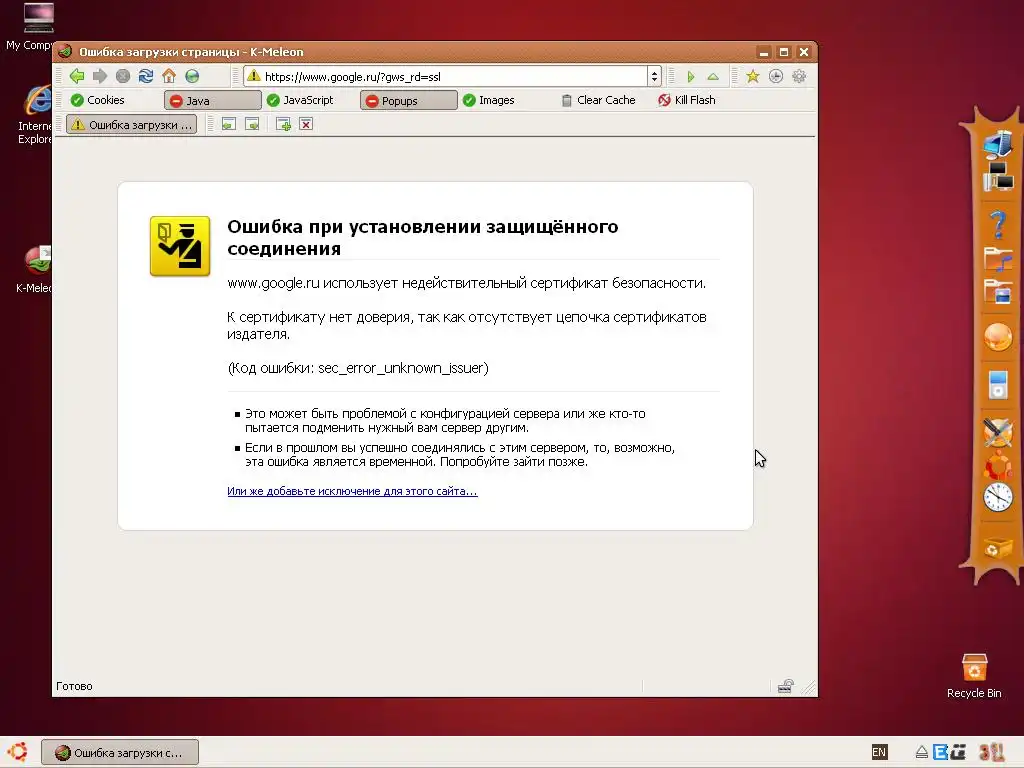
Task: Click K-Meleon taskbar window button
Action: (120, 752)
